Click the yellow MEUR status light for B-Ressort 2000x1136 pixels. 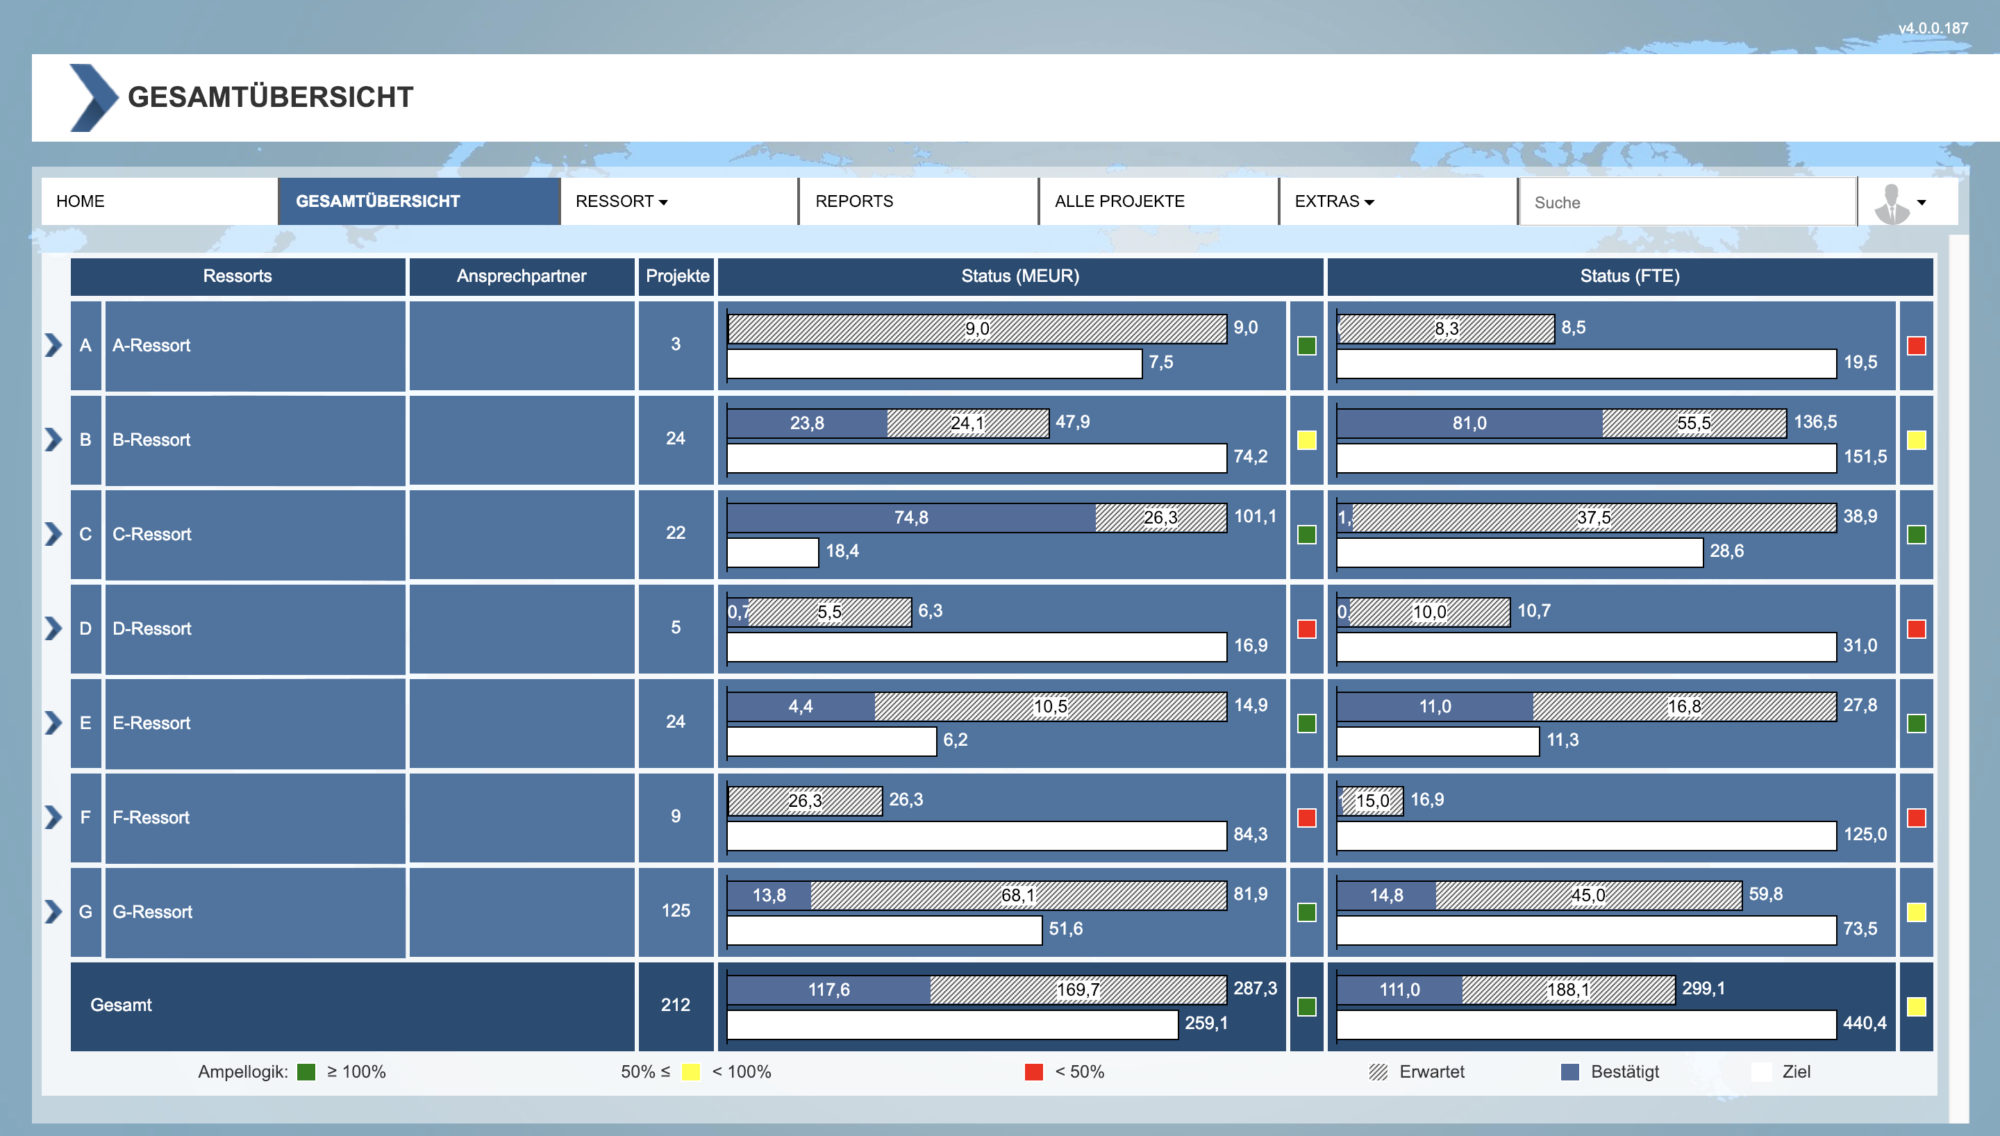tap(1306, 440)
